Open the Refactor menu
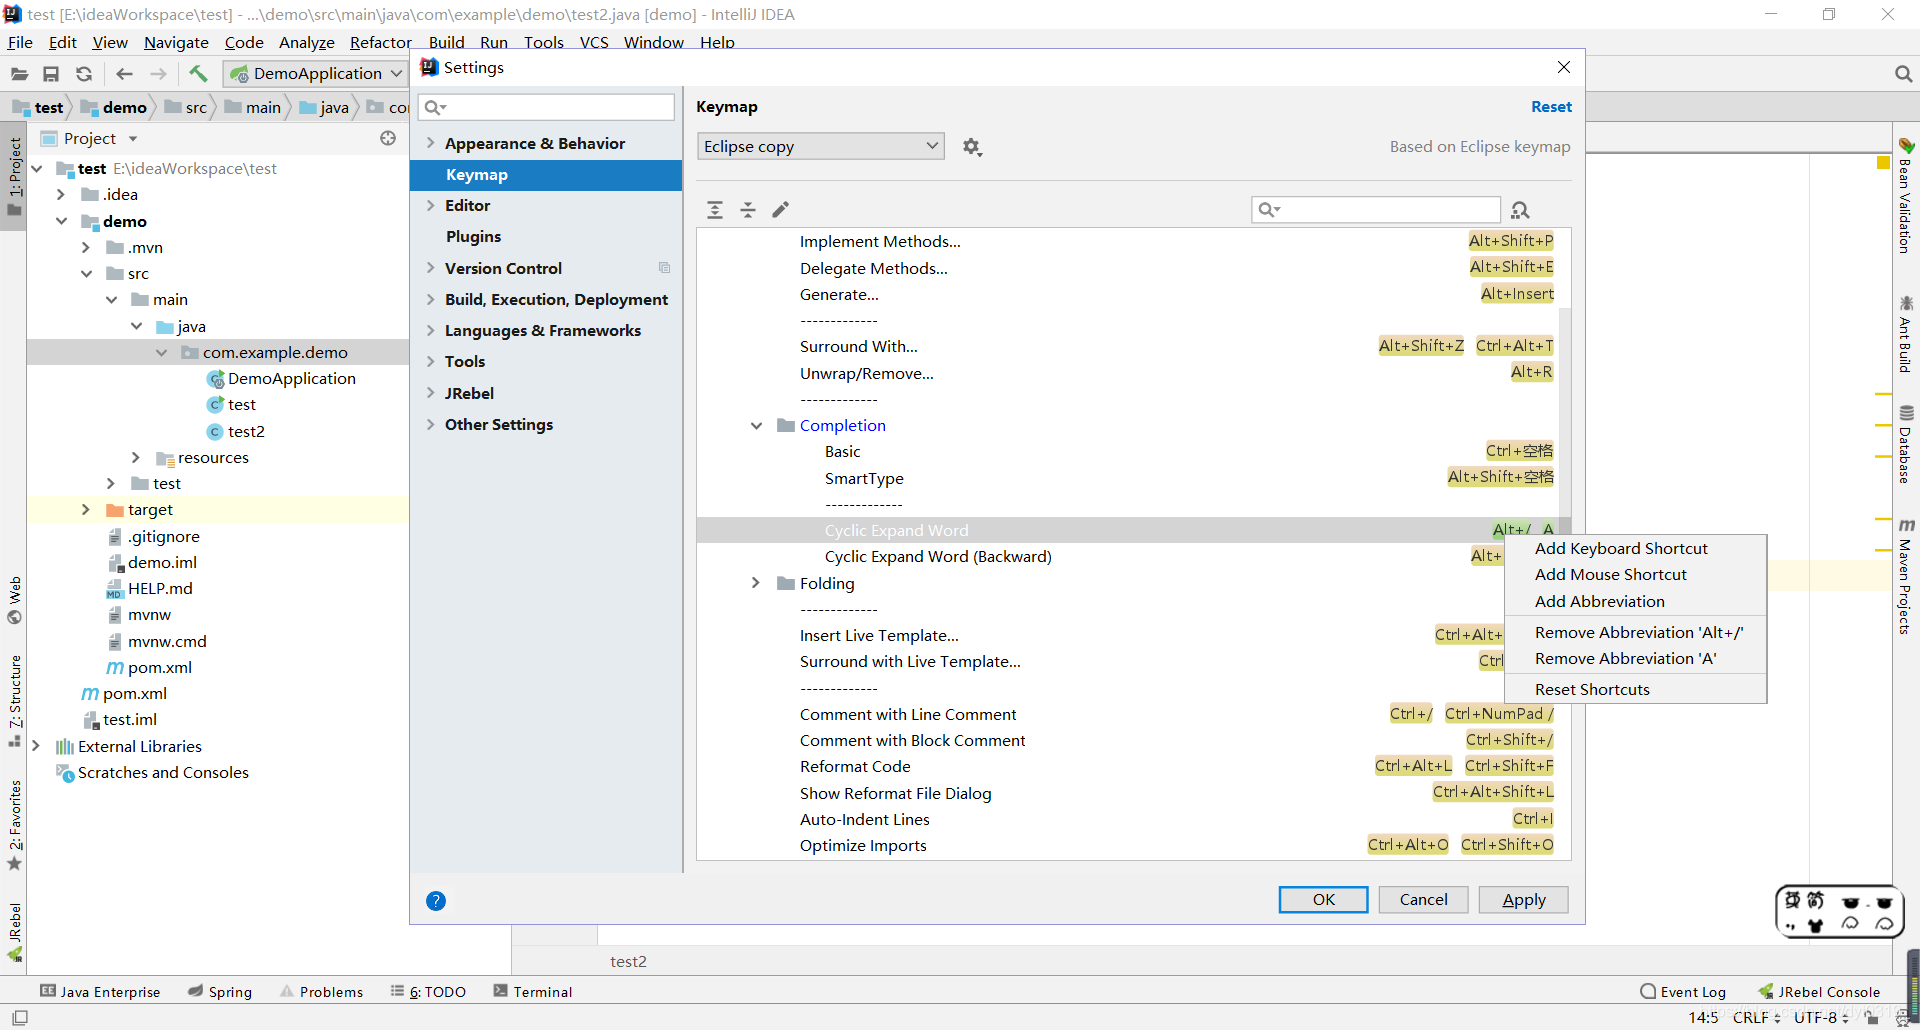Image resolution: width=1920 pixels, height=1030 pixels. [x=380, y=42]
